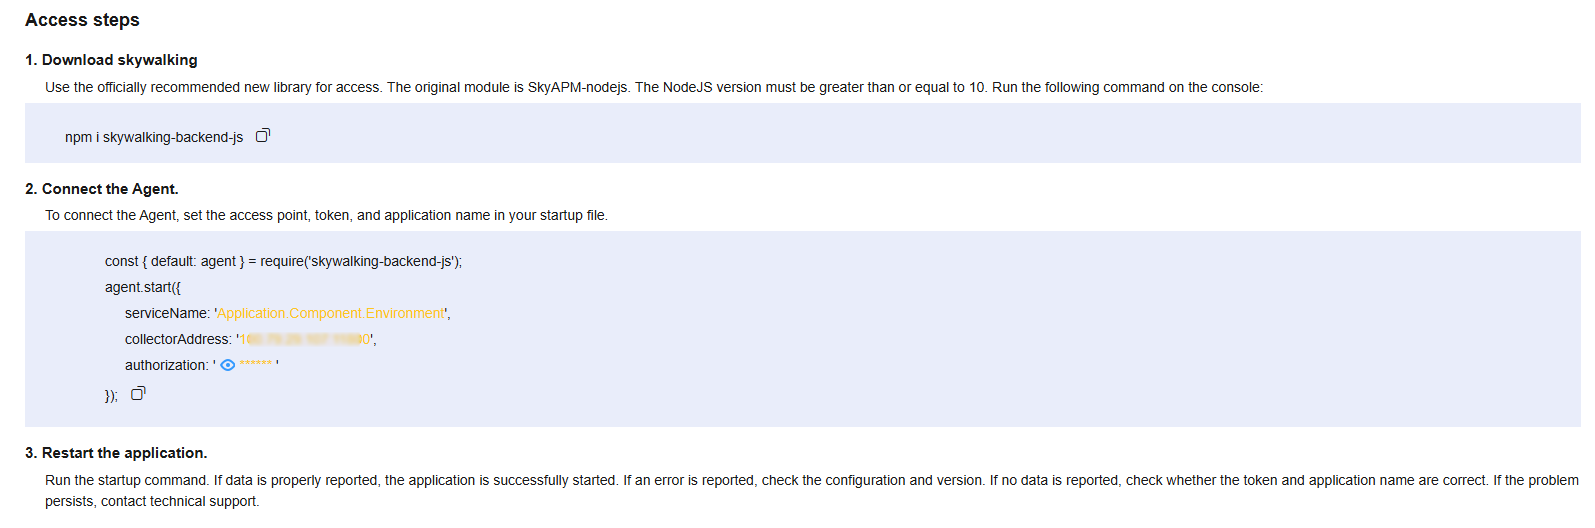Select the Application.Component.Environment service name
Screen dimensions: 1595x528
[331, 313]
